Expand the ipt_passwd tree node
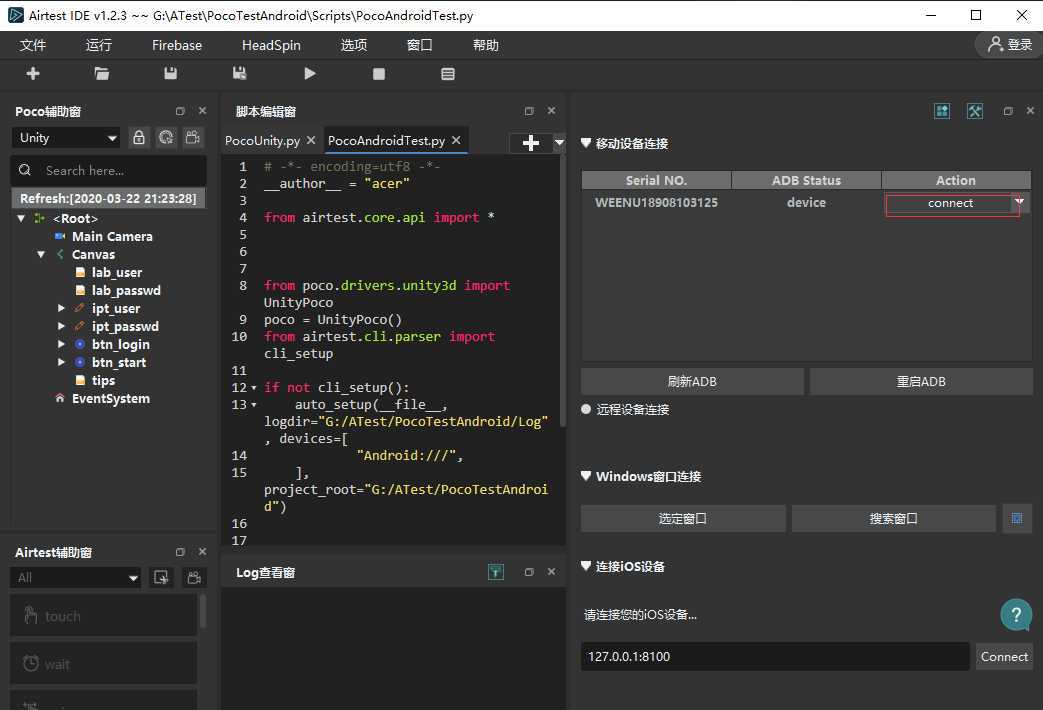1043x710 pixels. pos(61,326)
